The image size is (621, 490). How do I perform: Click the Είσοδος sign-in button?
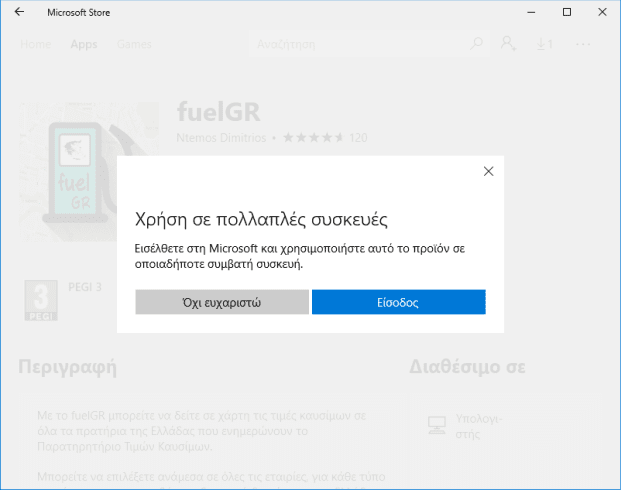[398, 302]
